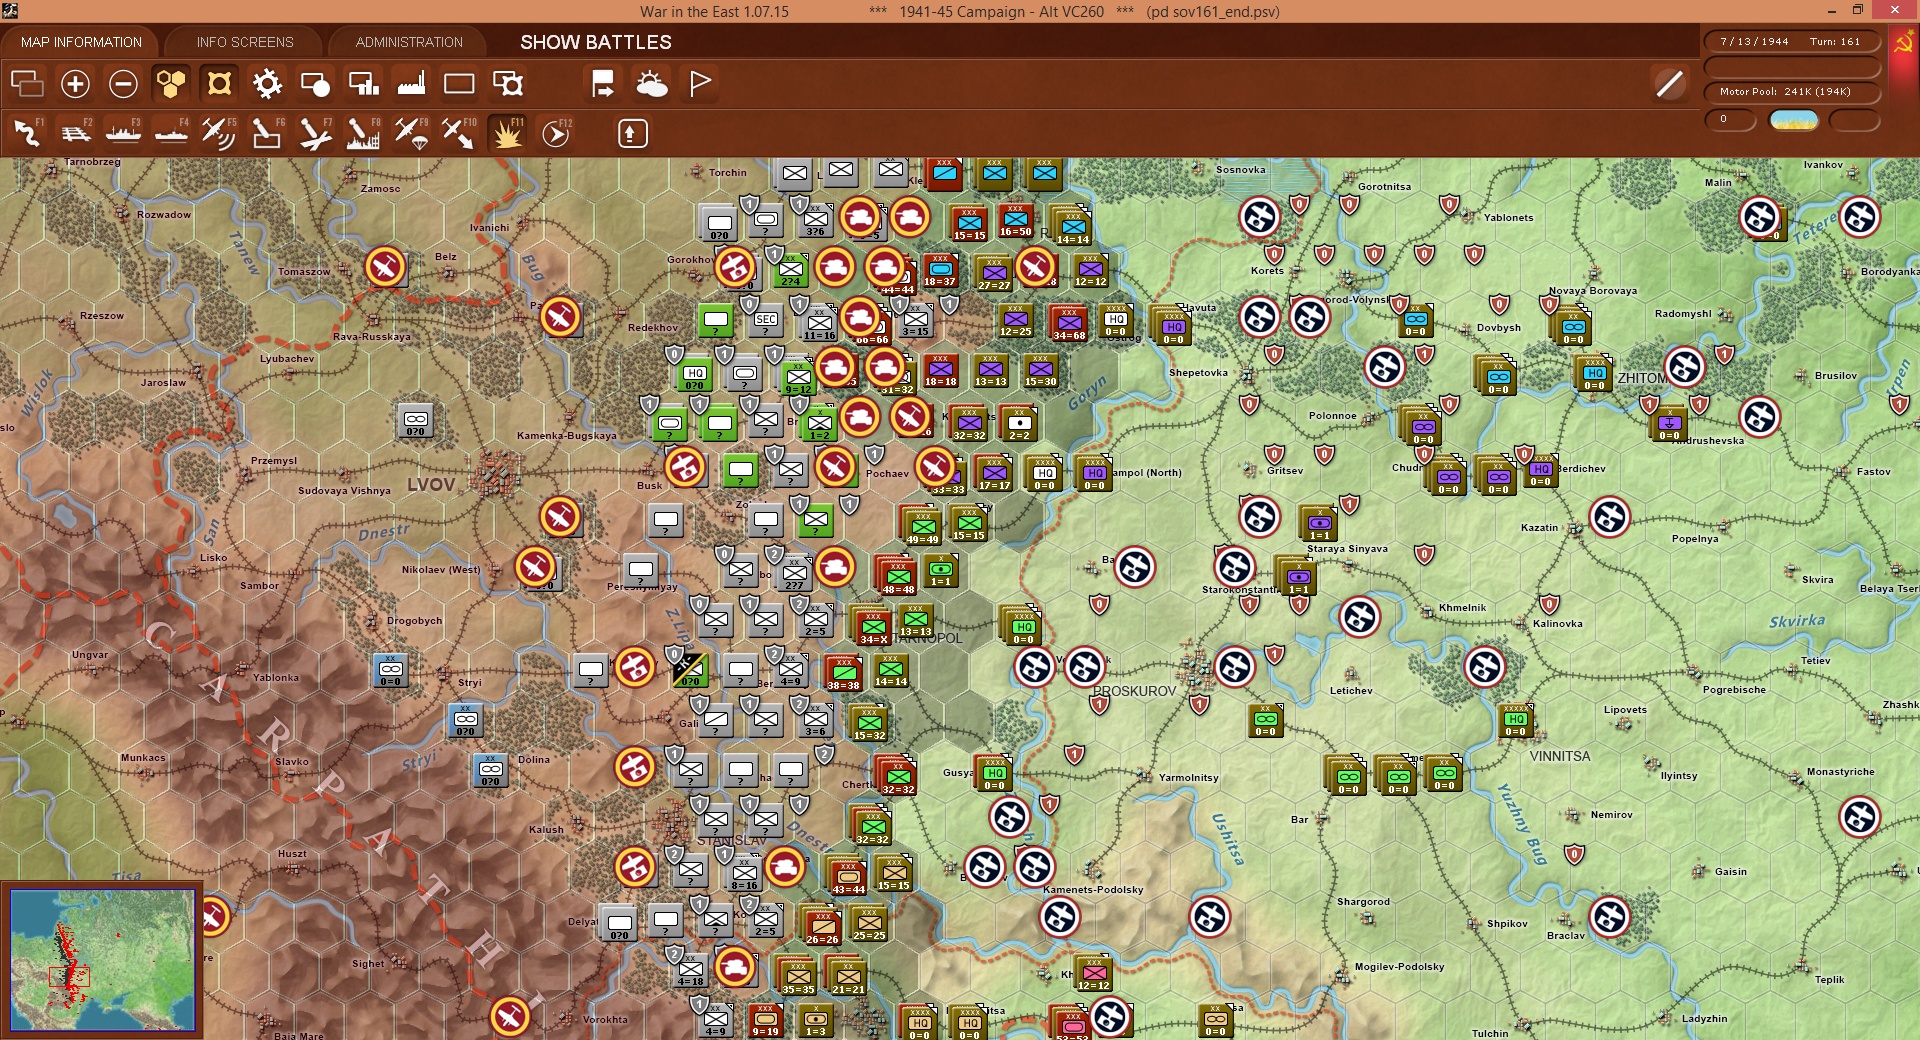Click the minimap overview thumbnail

pyautogui.click(x=102, y=960)
